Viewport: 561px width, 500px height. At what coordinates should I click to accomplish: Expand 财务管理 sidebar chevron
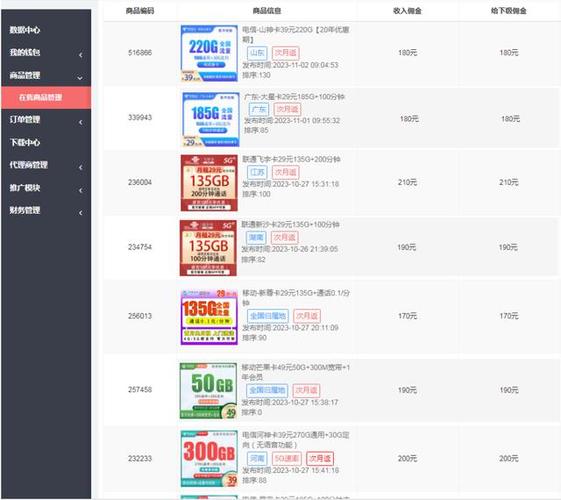point(81,213)
